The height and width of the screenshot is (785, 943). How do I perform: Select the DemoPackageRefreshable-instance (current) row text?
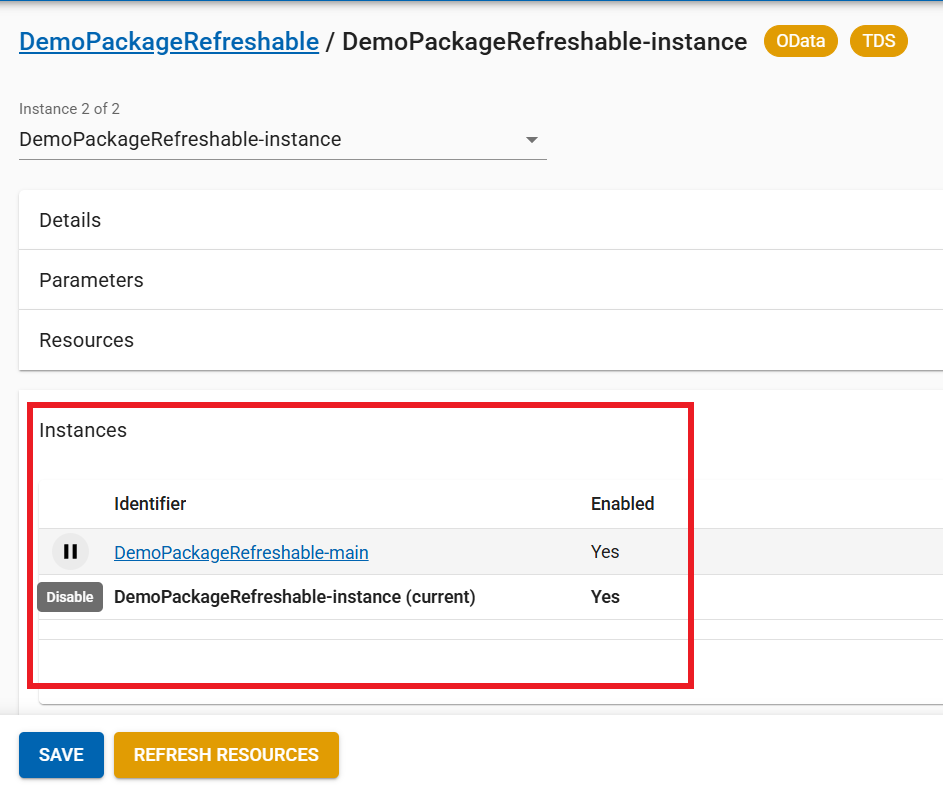tap(294, 597)
